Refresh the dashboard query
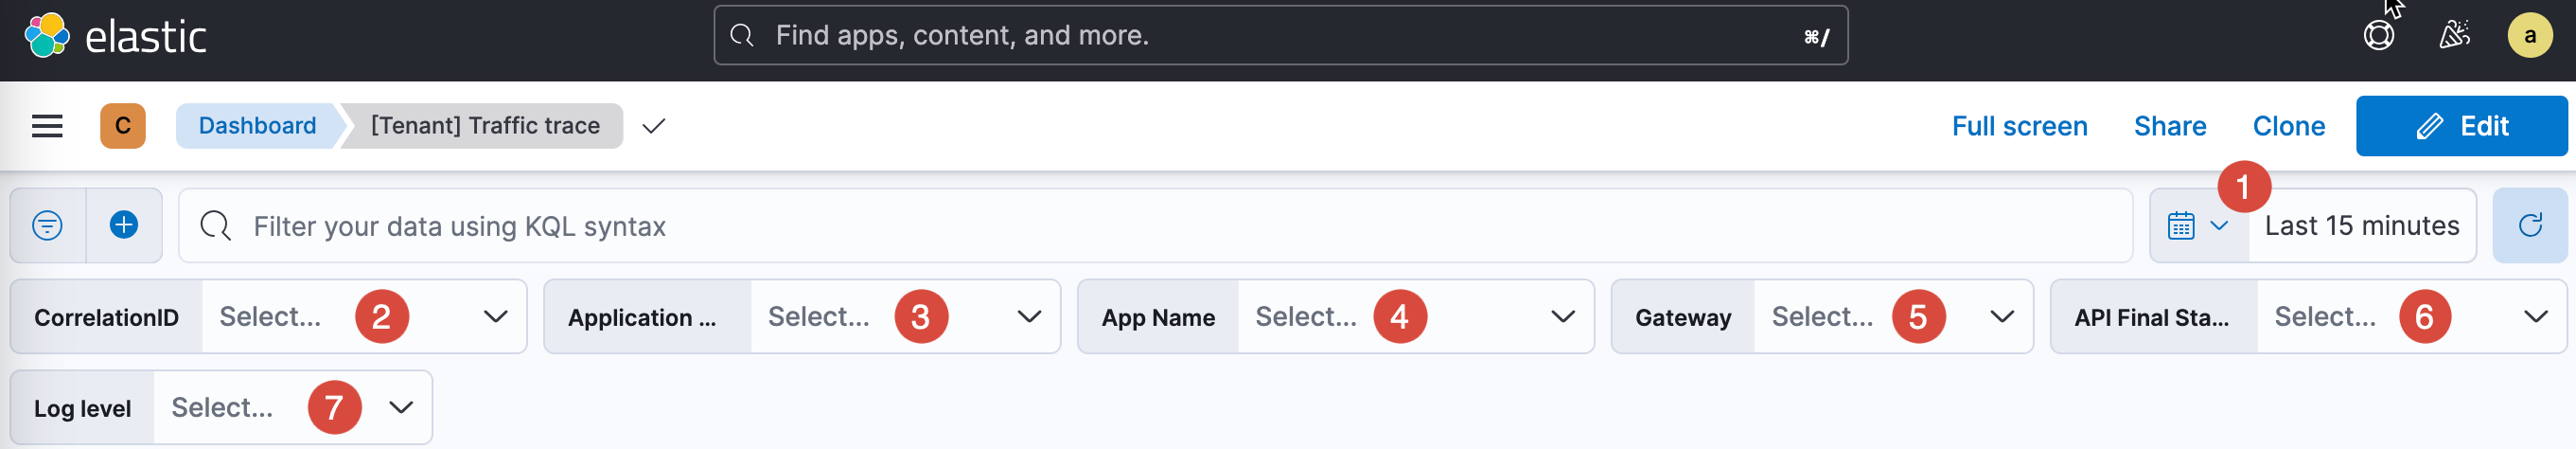 point(2530,226)
